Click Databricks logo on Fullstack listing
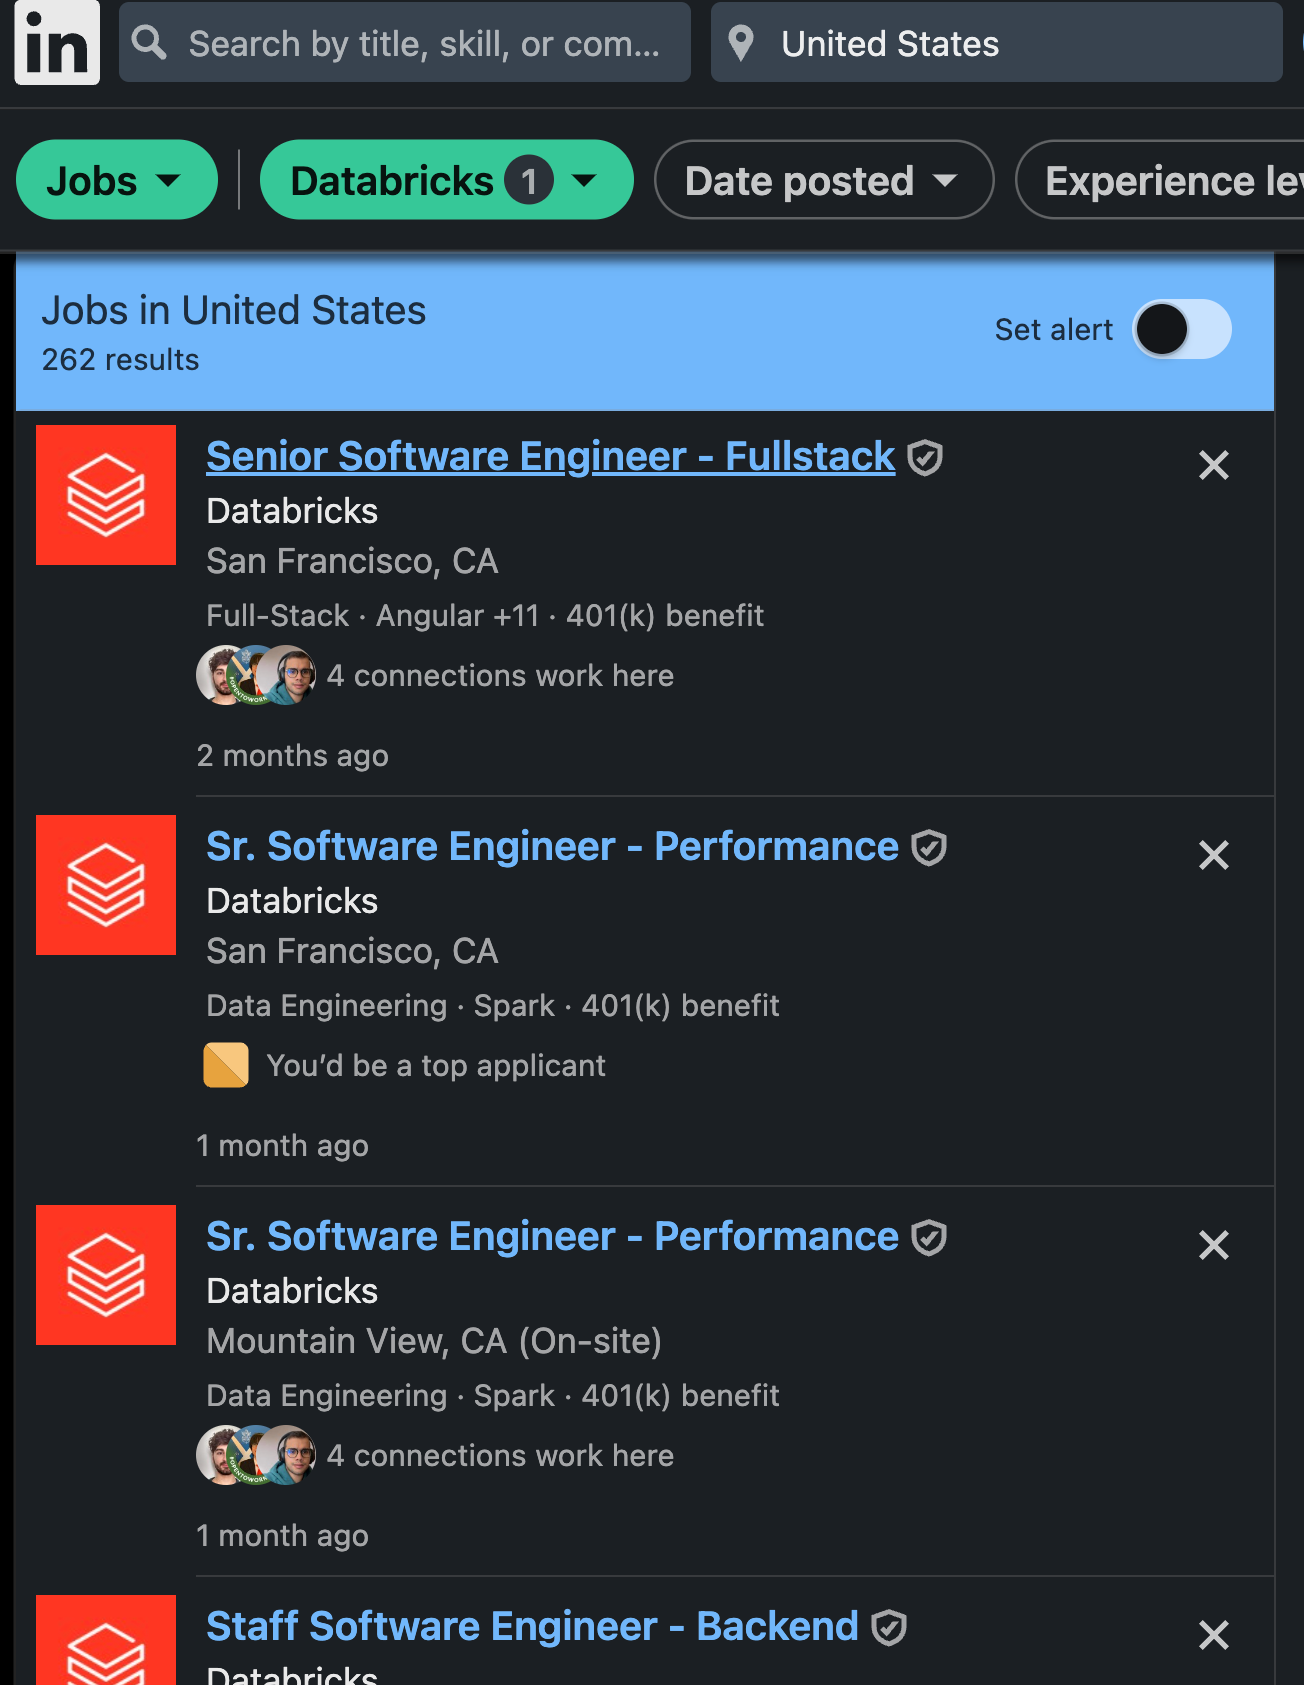1304x1685 pixels. [106, 495]
